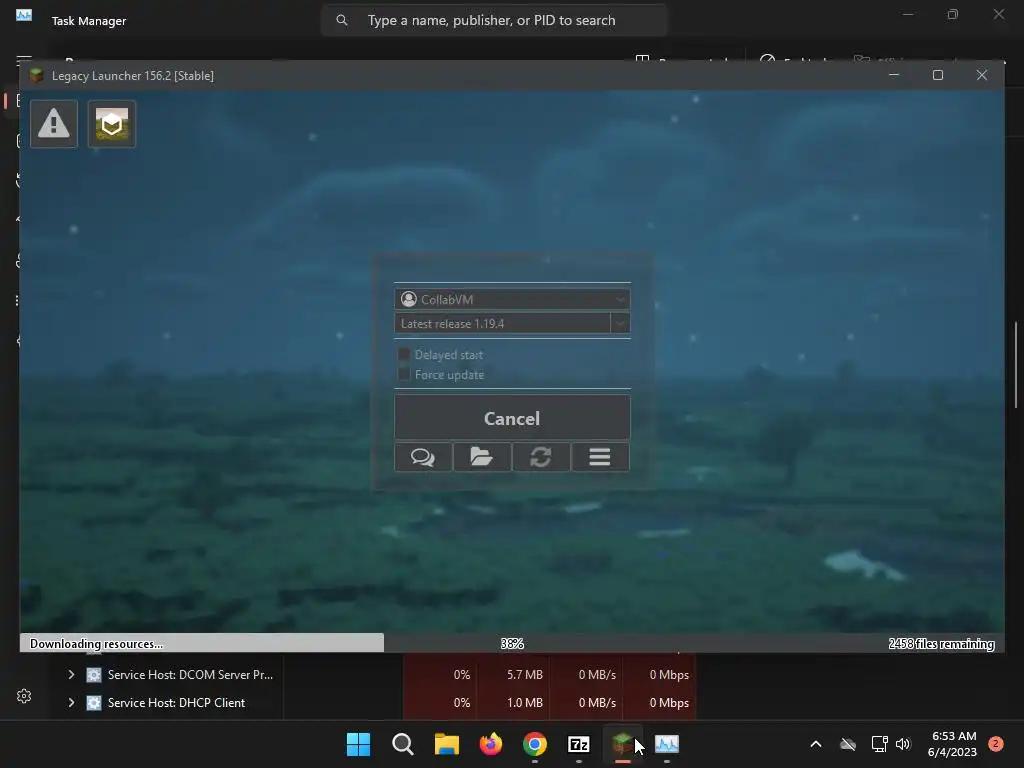
Task: Open Task Manager settings gear
Action: [24, 696]
